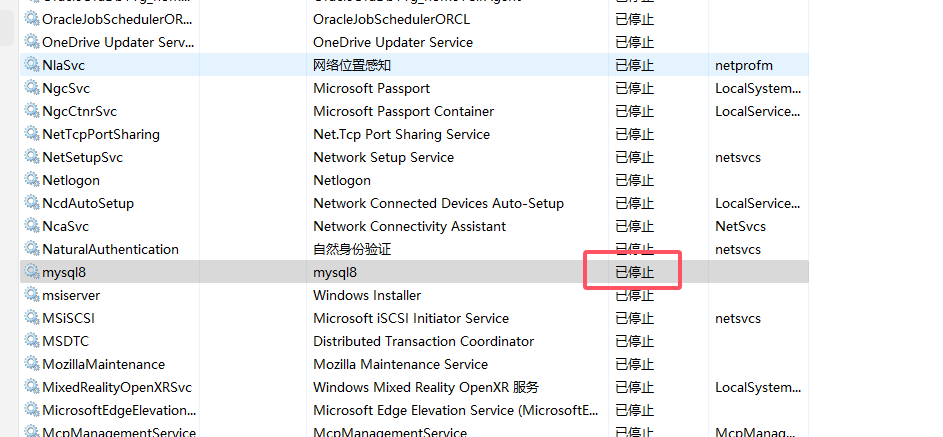Click the gear icon beside MSDTC
The width and height of the screenshot is (943, 437).
tap(31, 341)
